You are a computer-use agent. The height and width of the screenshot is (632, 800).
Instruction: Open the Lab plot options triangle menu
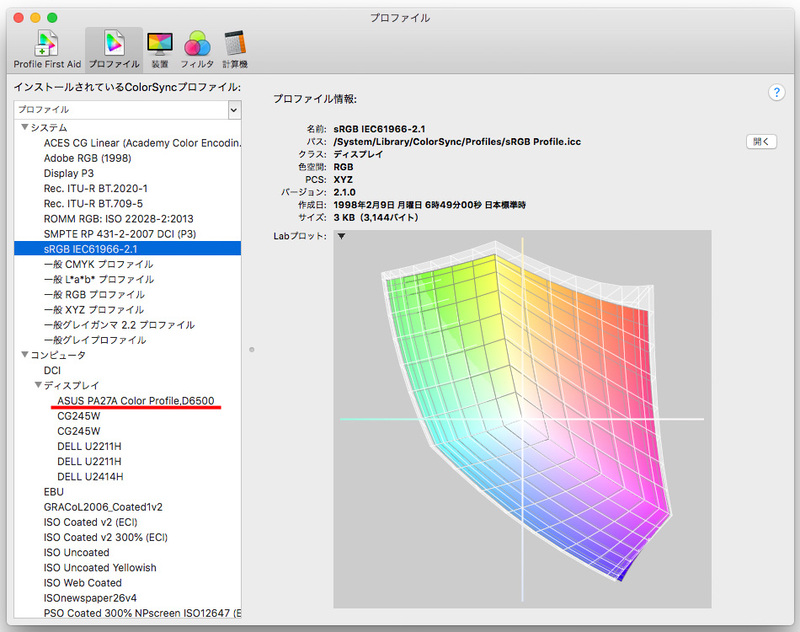(341, 236)
